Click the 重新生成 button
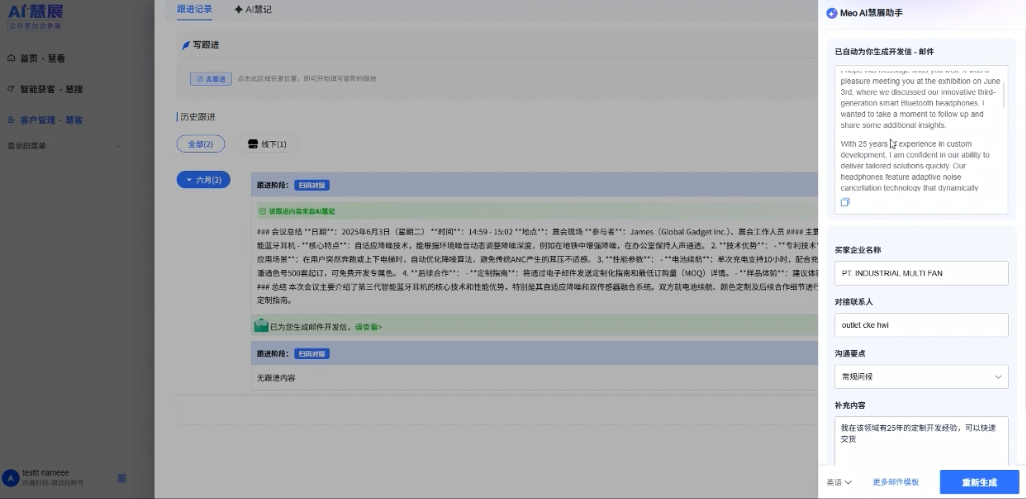The width and height of the screenshot is (1026, 499). [978, 482]
